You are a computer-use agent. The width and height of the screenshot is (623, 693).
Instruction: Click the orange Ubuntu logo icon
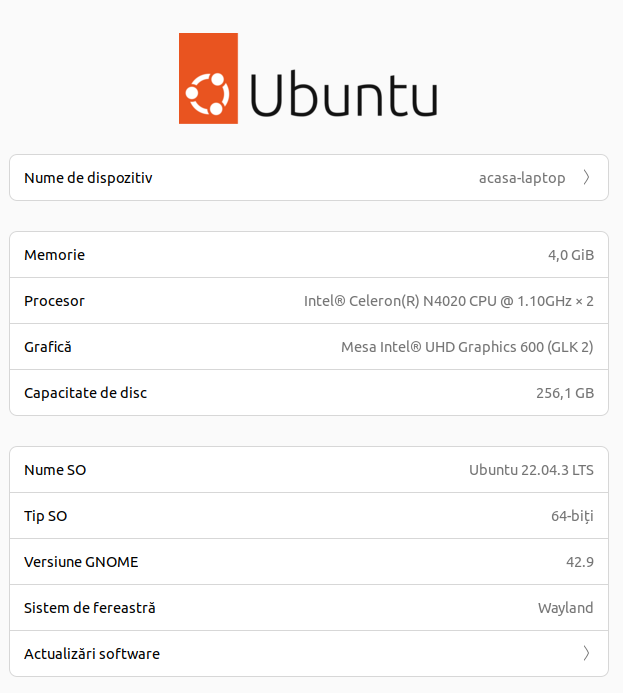point(208,78)
